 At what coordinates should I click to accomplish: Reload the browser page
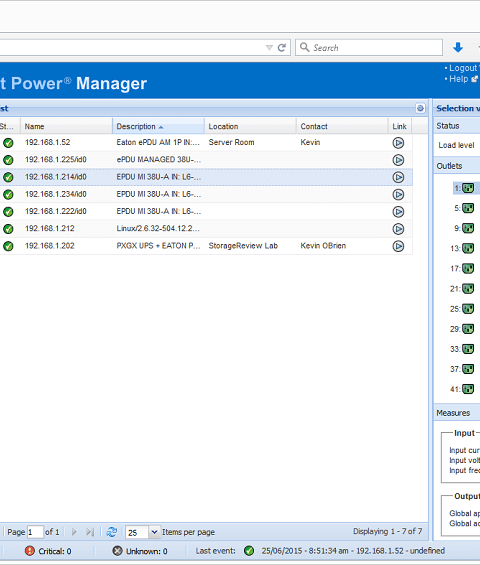click(282, 48)
